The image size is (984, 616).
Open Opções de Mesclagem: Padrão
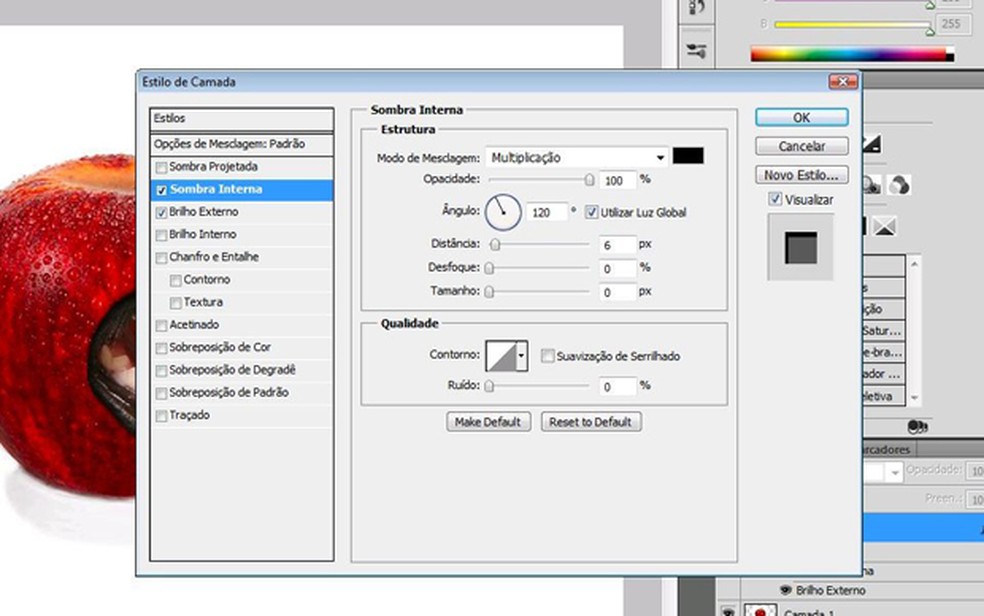tap(229, 144)
